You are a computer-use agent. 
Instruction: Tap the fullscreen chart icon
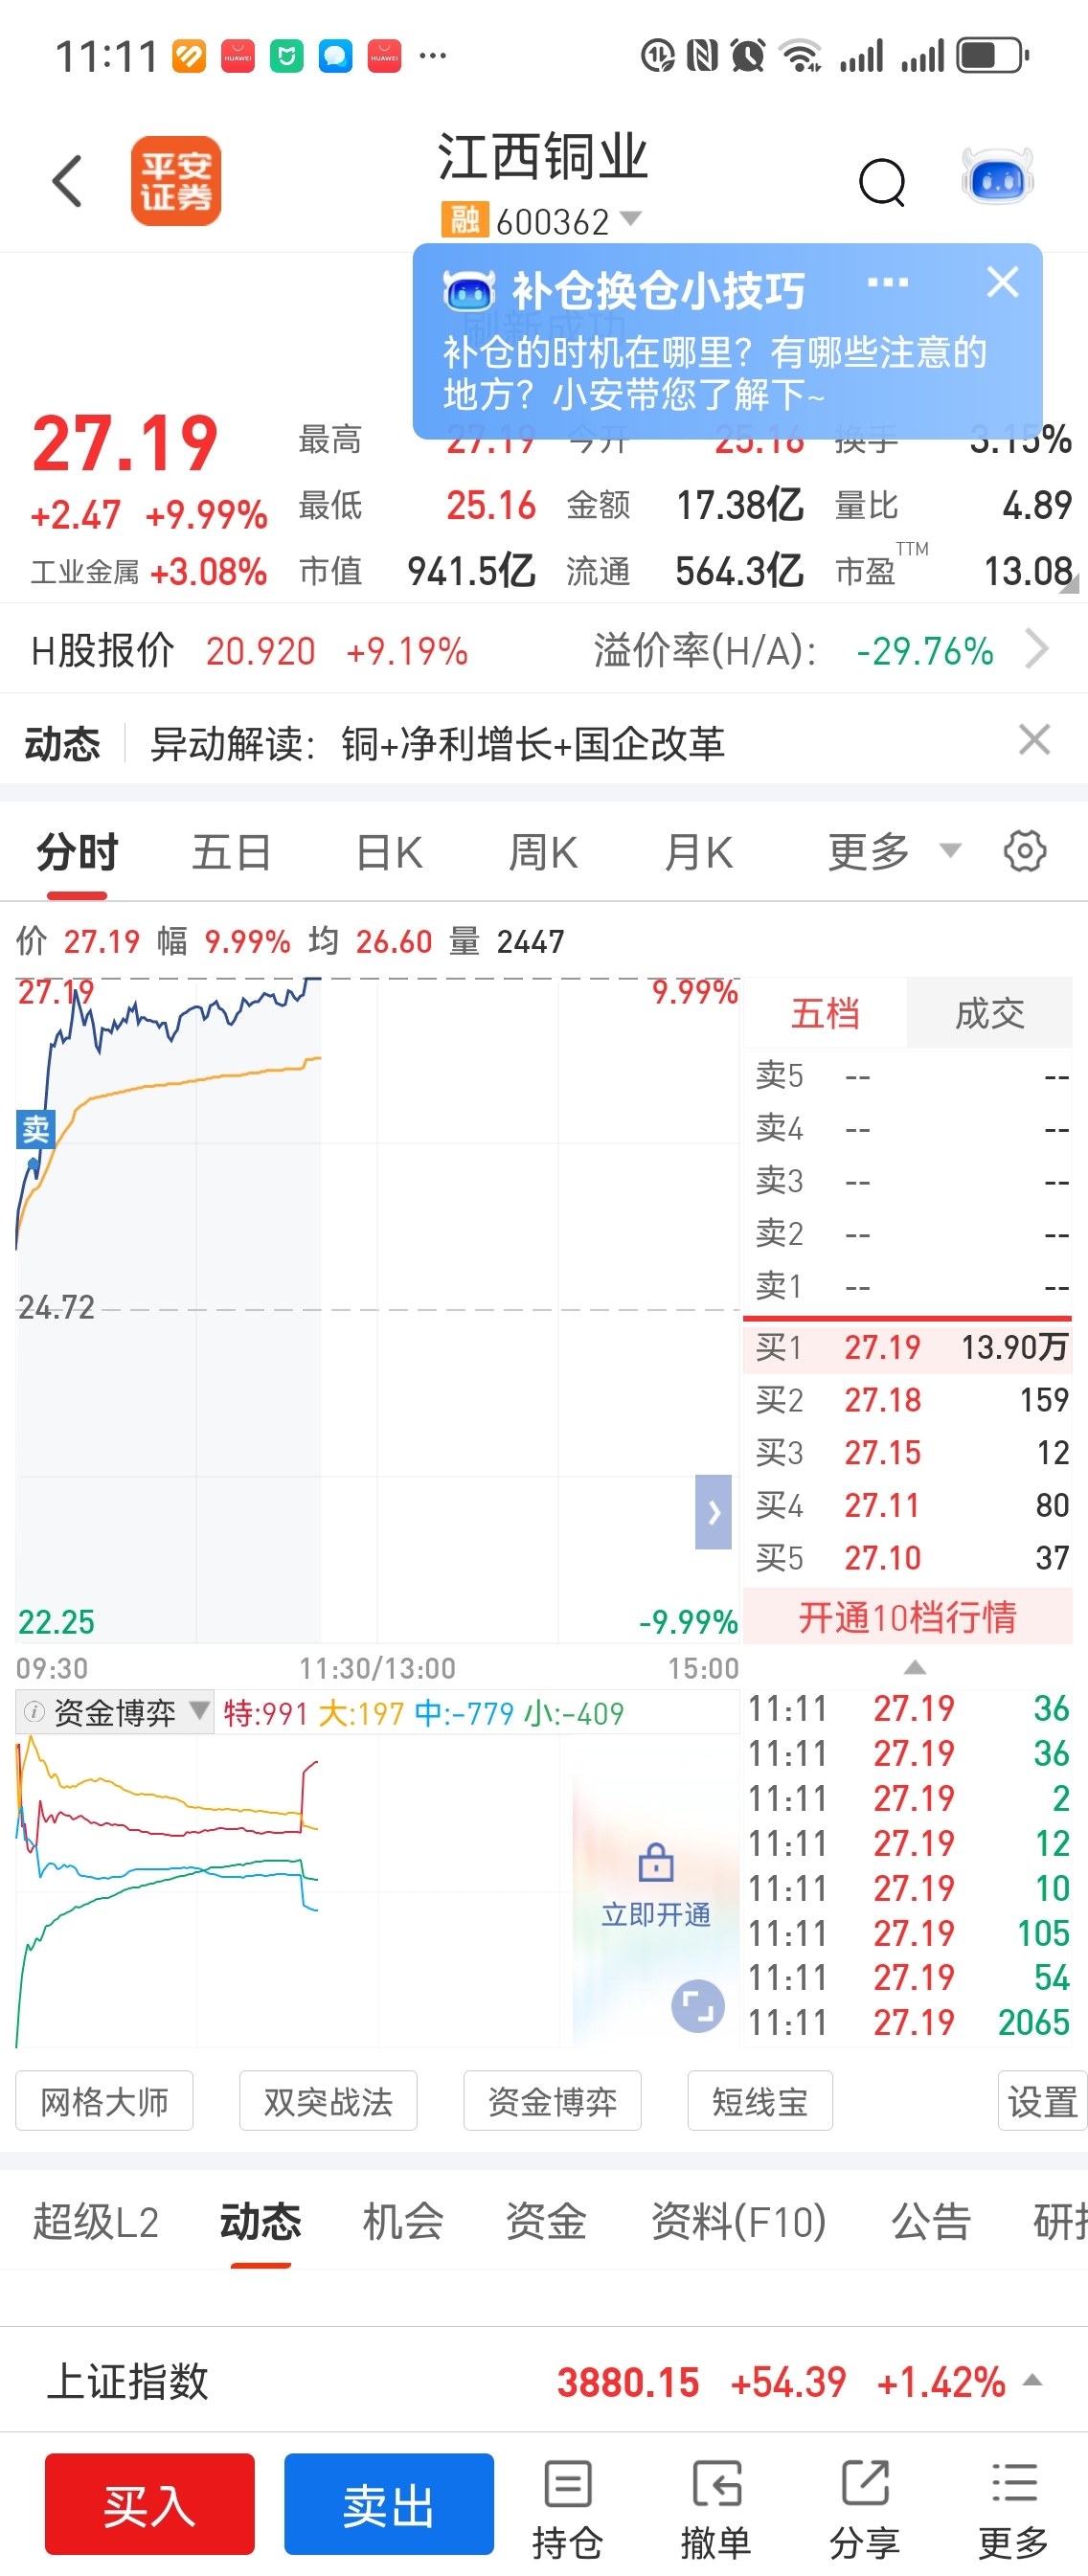697,2006
